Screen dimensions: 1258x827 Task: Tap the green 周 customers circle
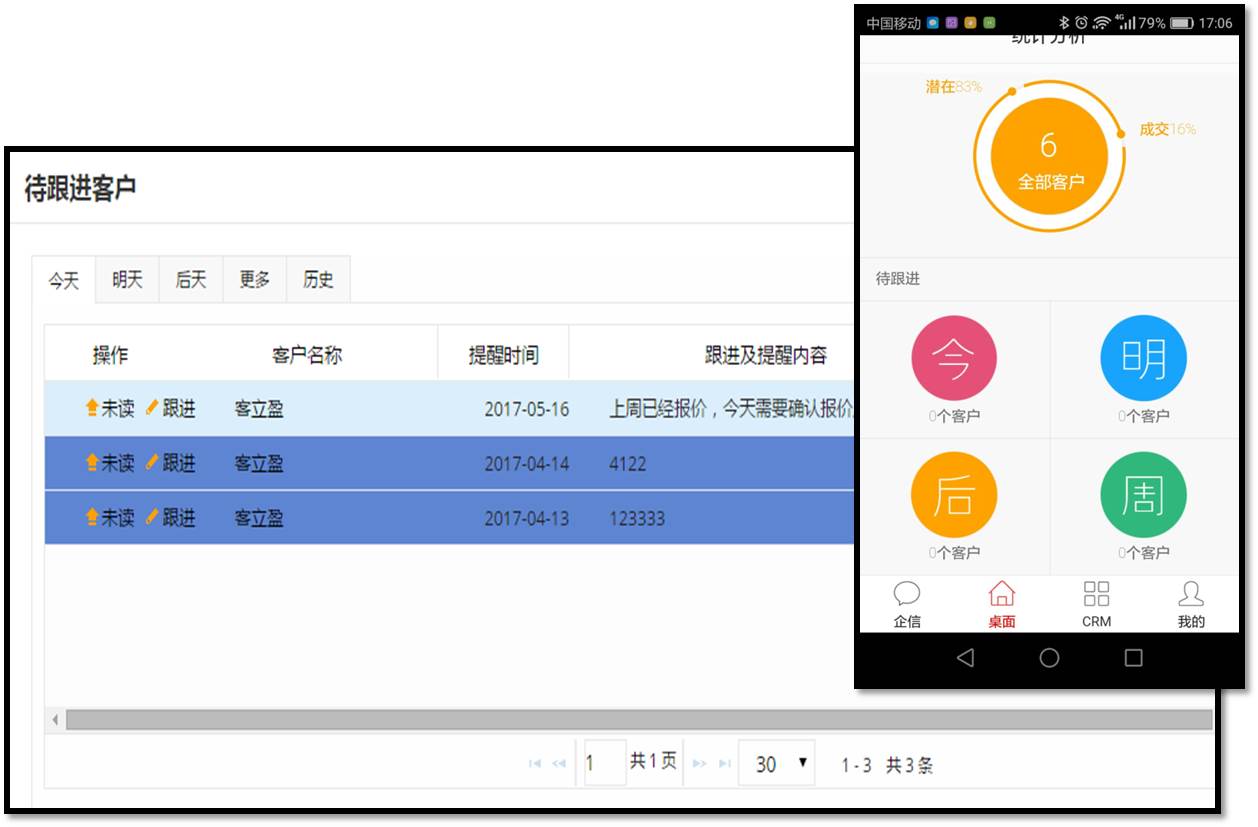point(1143,495)
